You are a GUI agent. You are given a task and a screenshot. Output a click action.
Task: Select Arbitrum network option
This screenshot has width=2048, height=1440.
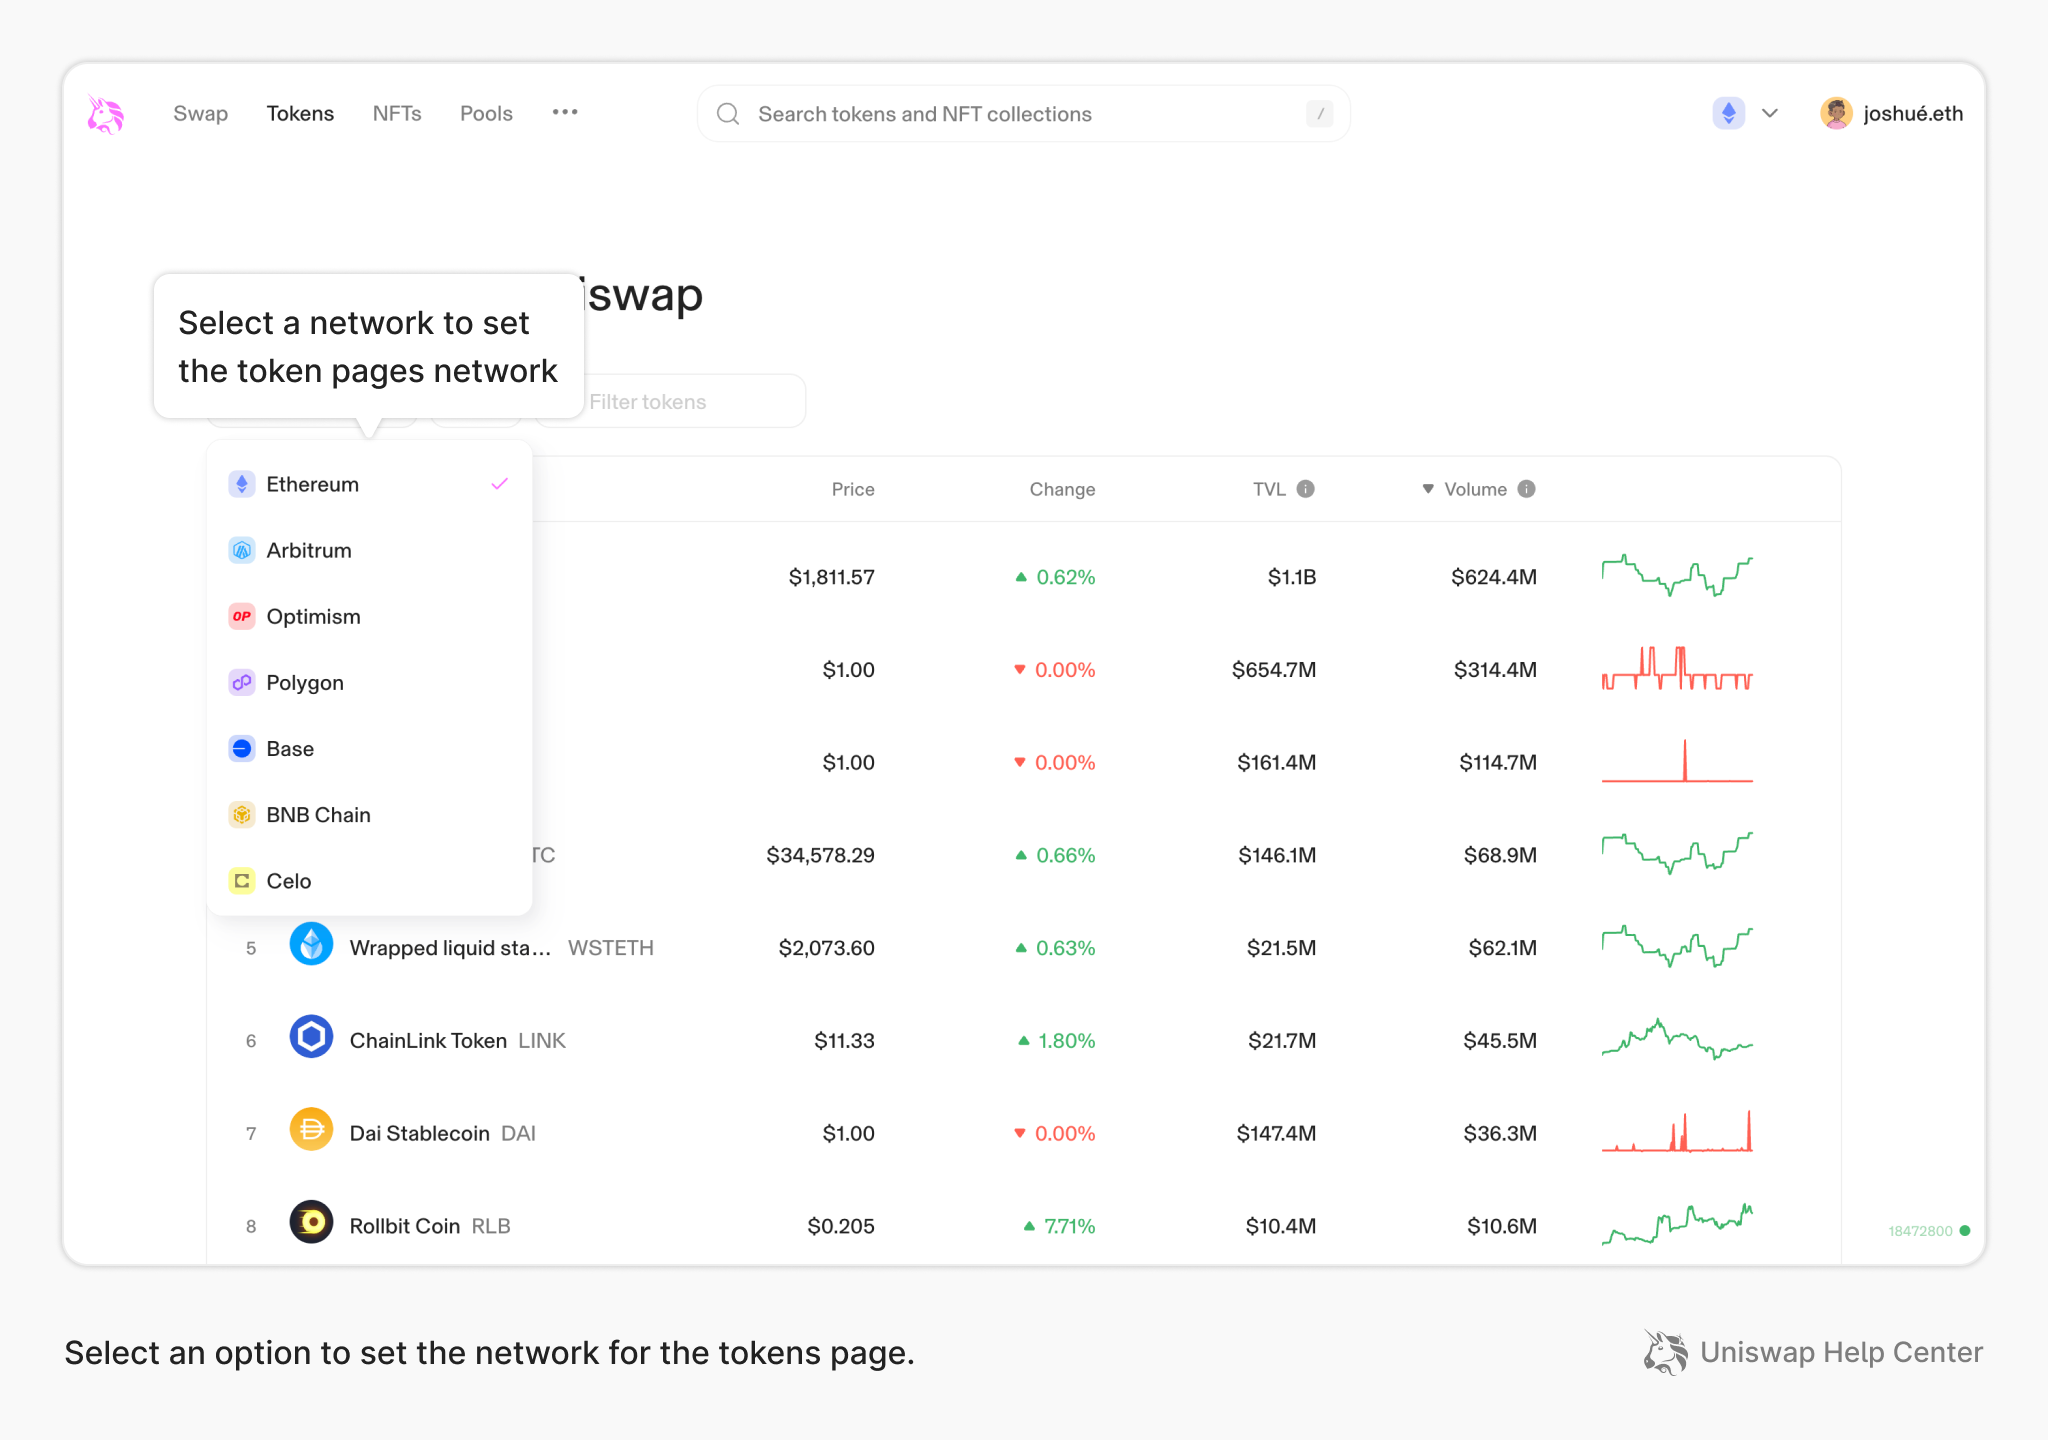pos(369,550)
